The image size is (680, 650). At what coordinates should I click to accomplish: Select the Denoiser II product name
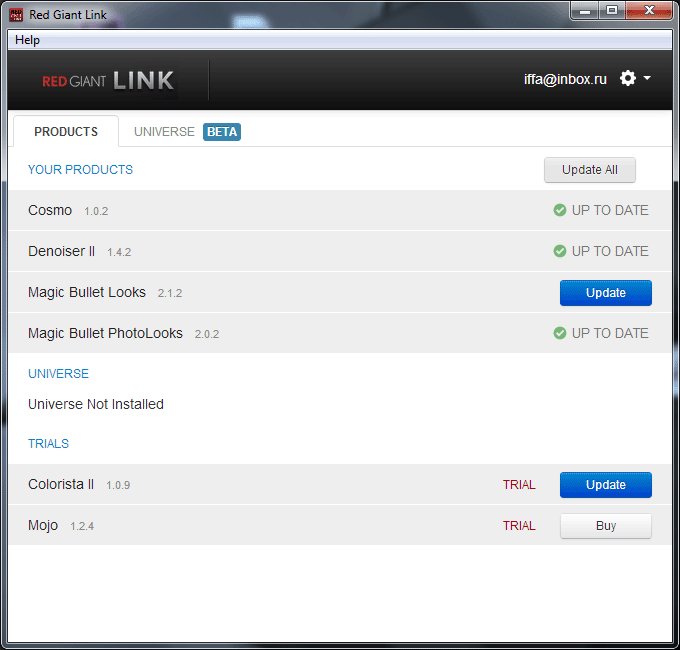(x=61, y=251)
